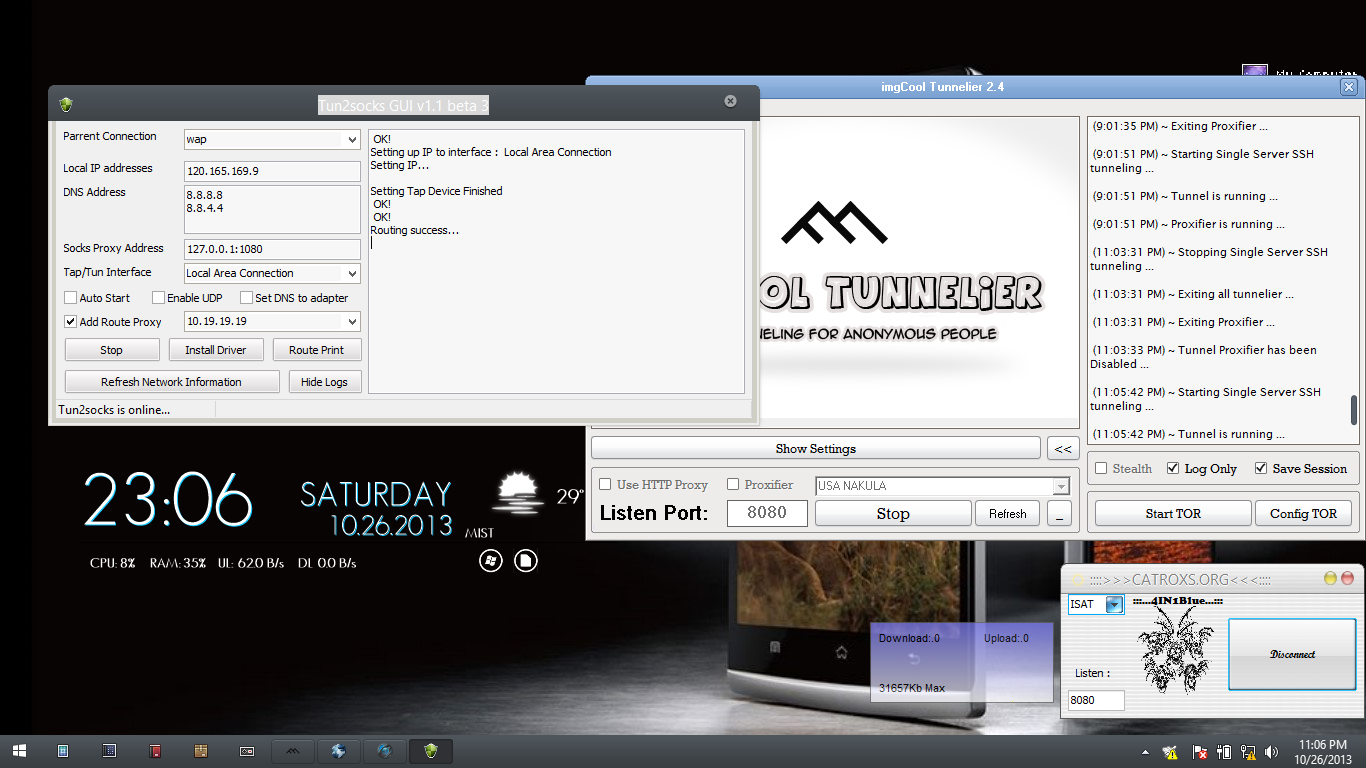This screenshot has width=1366, height=768.
Task: Click the Start TOR button
Action: click(x=1173, y=513)
